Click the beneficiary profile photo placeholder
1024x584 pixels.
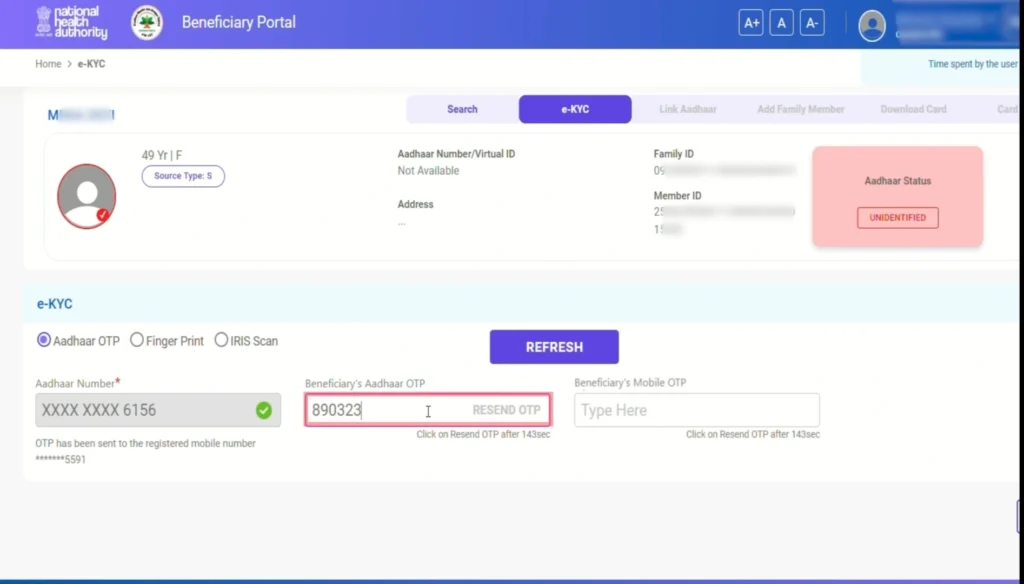point(86,196)
